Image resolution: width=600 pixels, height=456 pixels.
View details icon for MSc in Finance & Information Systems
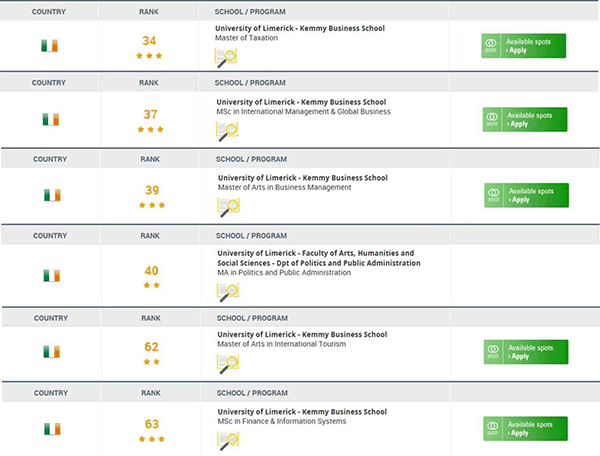(x=228, y=441)
